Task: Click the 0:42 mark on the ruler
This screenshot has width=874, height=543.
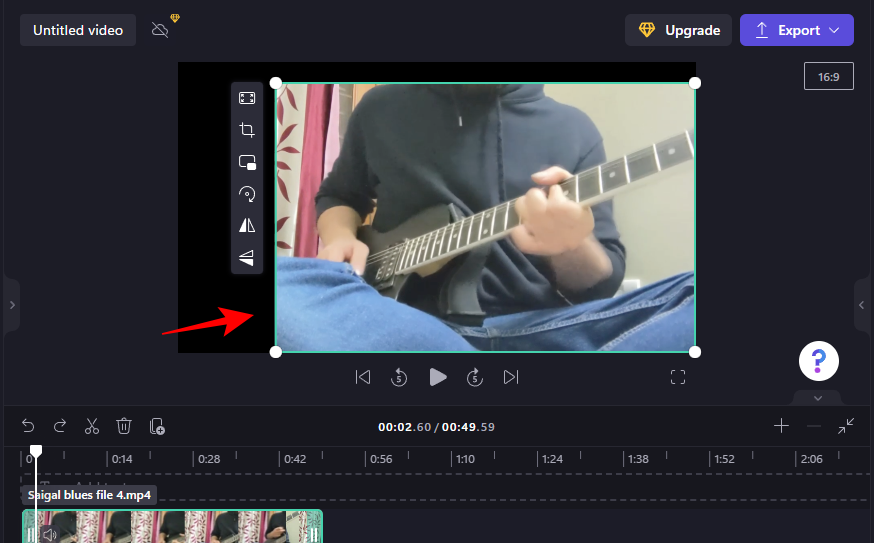Action: 295,459
